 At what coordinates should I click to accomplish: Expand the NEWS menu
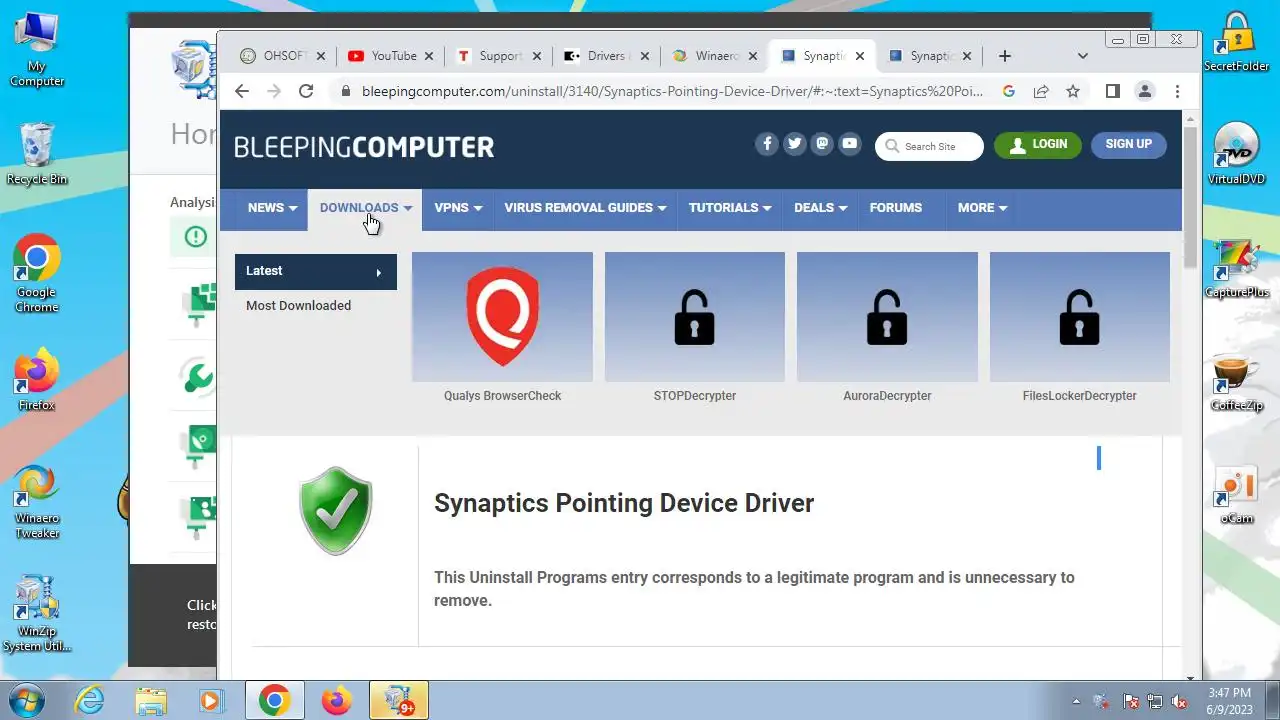(x=273, y=208)
